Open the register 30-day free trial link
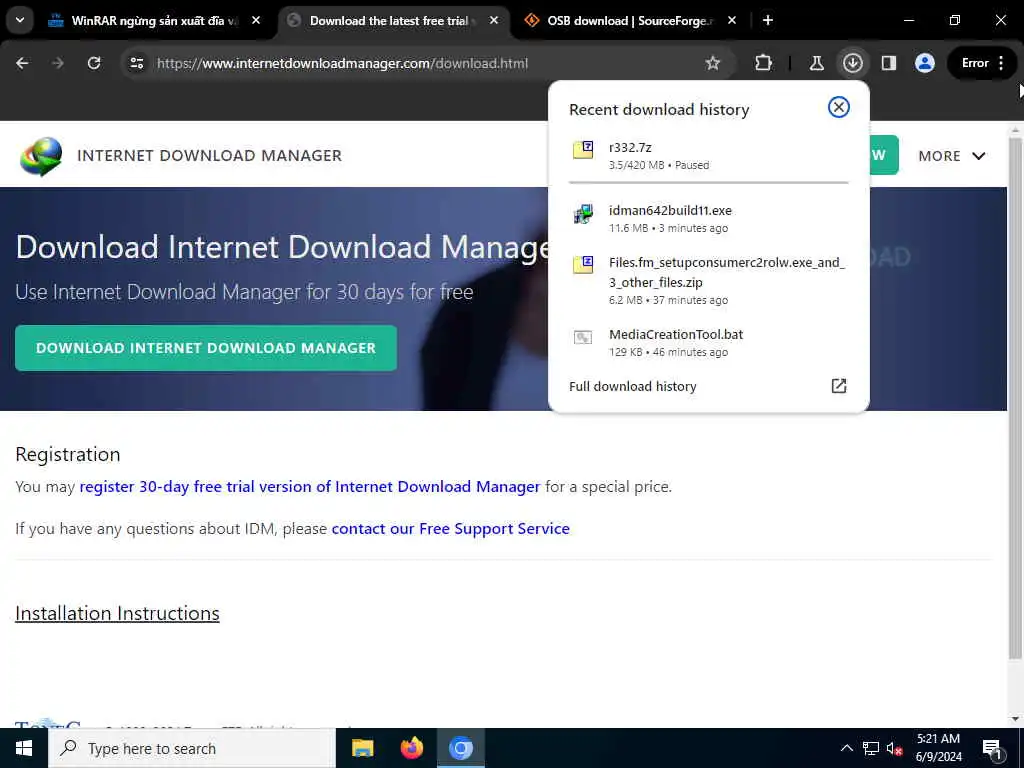1024x768 pixels. tap(310, 487)
